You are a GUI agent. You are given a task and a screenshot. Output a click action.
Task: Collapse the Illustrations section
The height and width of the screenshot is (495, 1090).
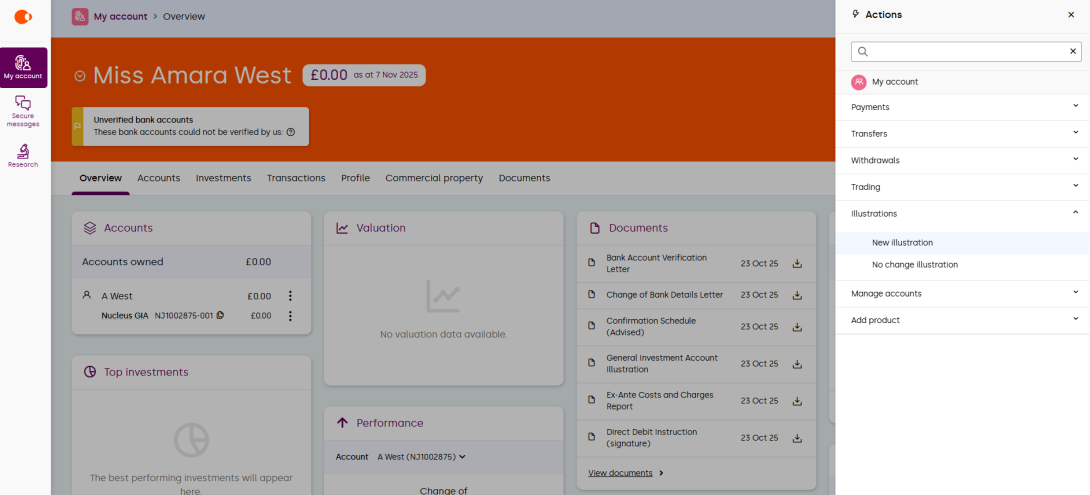point(1075,213)
